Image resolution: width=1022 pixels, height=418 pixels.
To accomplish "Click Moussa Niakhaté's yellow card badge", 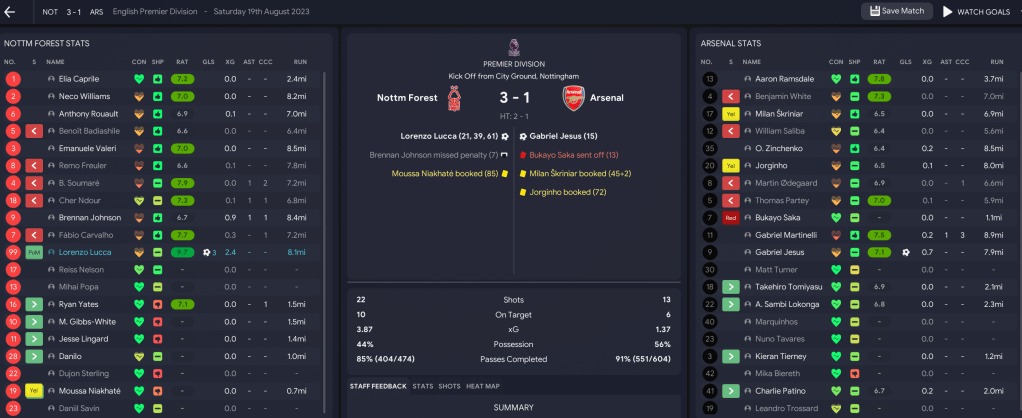I will (34, 391).
